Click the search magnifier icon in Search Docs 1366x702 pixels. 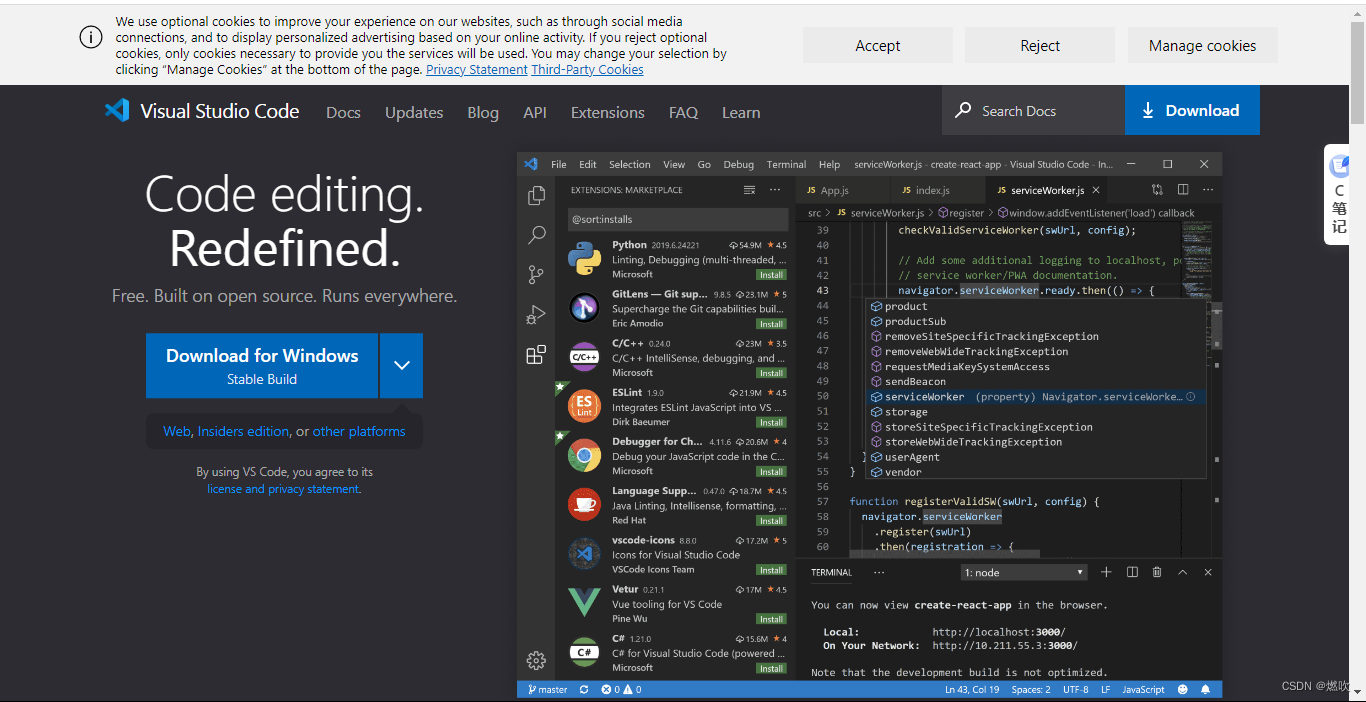tap(963, 110)
